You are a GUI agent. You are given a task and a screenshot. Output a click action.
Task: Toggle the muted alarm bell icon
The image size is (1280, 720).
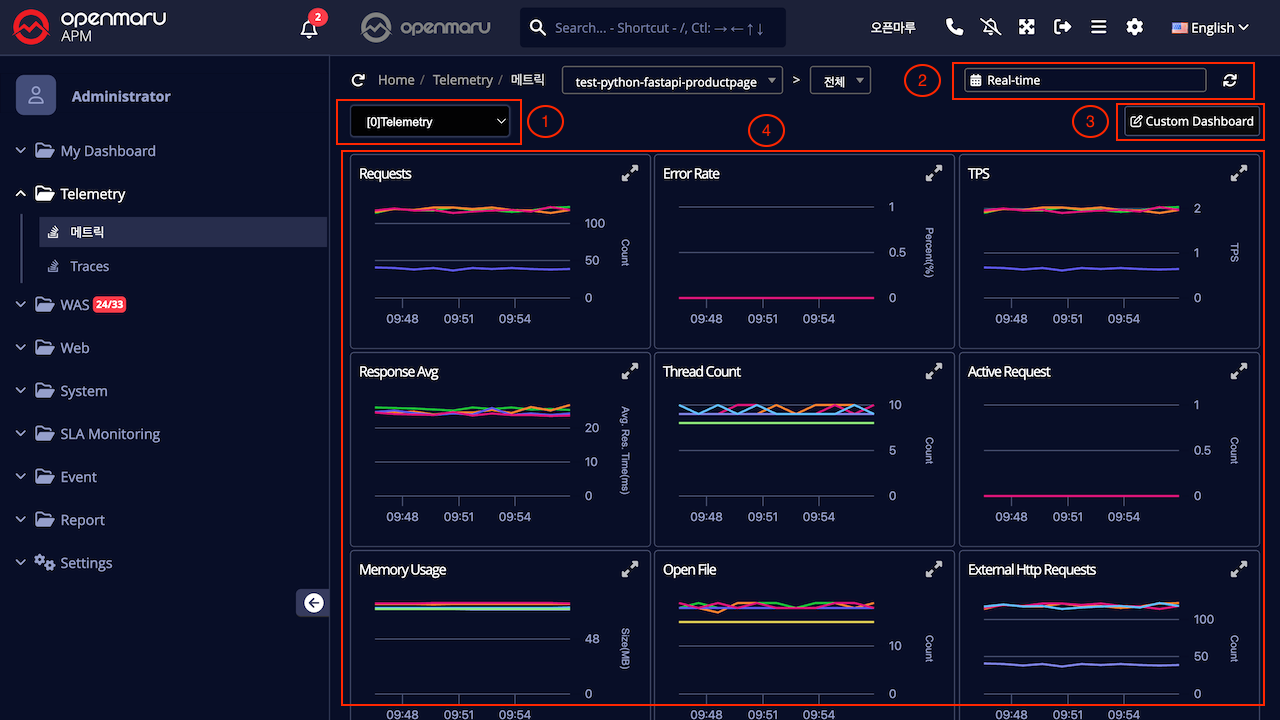[x=990, y=28]
